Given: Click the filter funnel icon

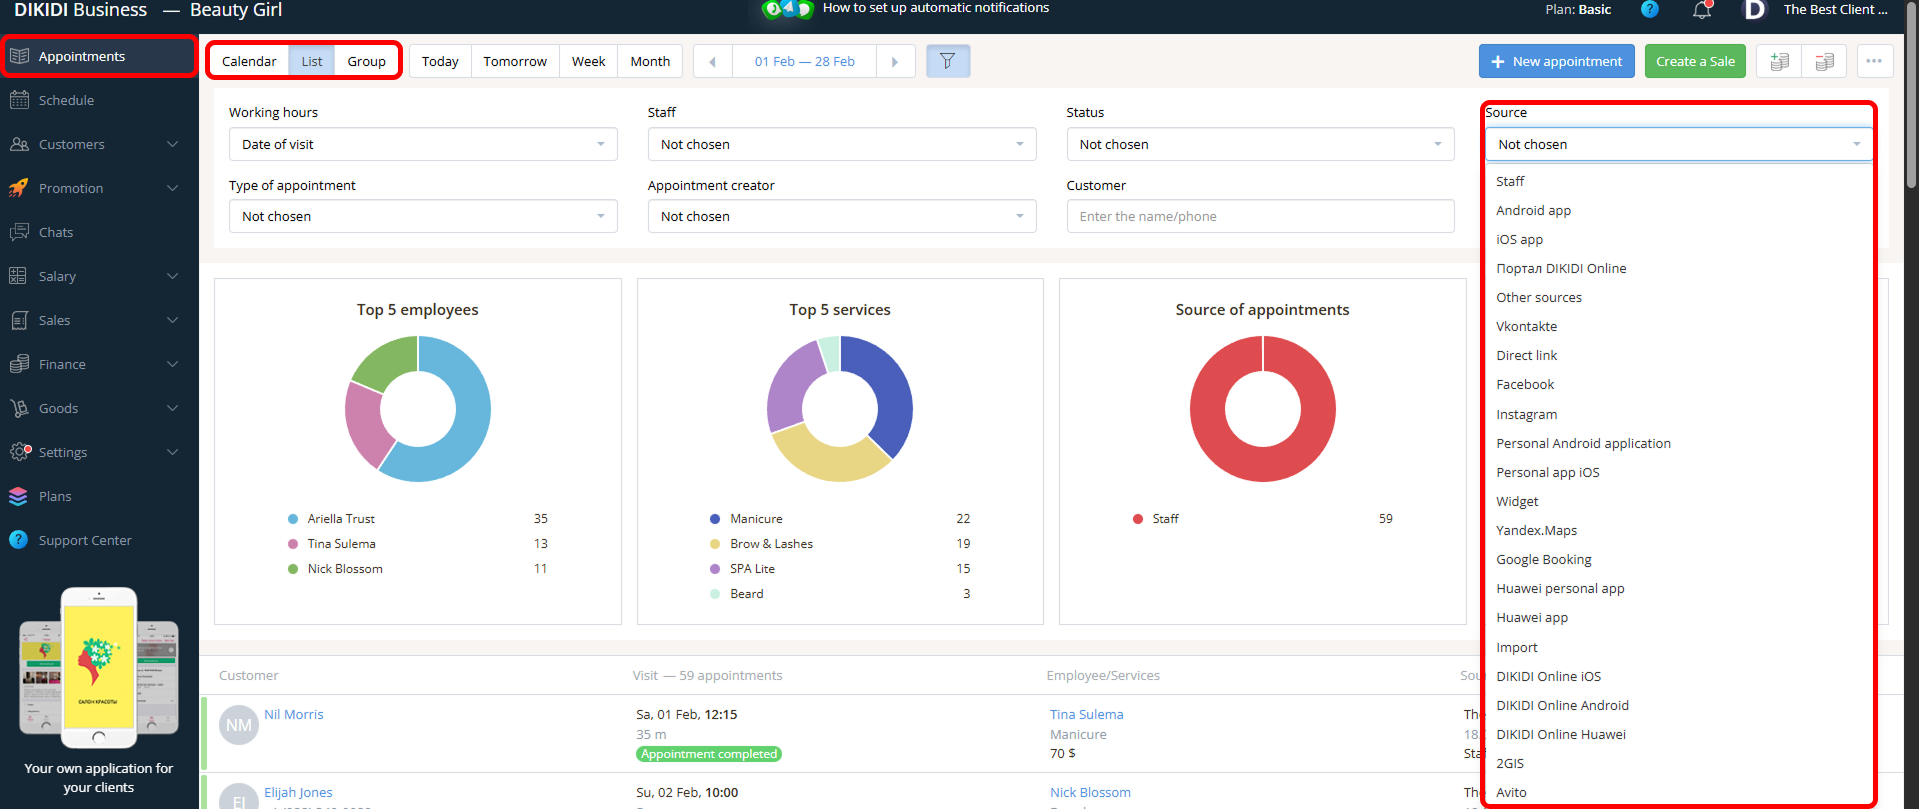Looking at the screenshot, I should pos(947,61).
